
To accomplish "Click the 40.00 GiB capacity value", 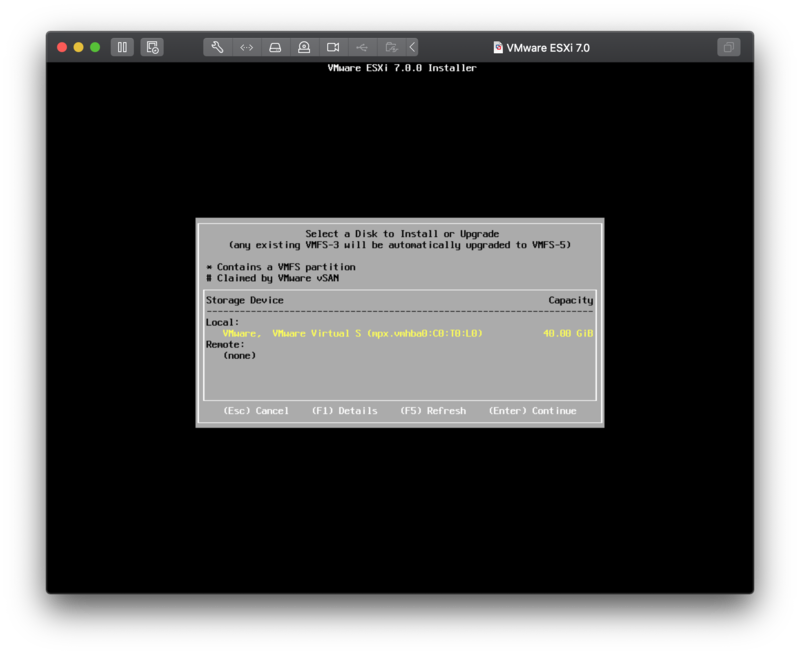I will 568,333.
